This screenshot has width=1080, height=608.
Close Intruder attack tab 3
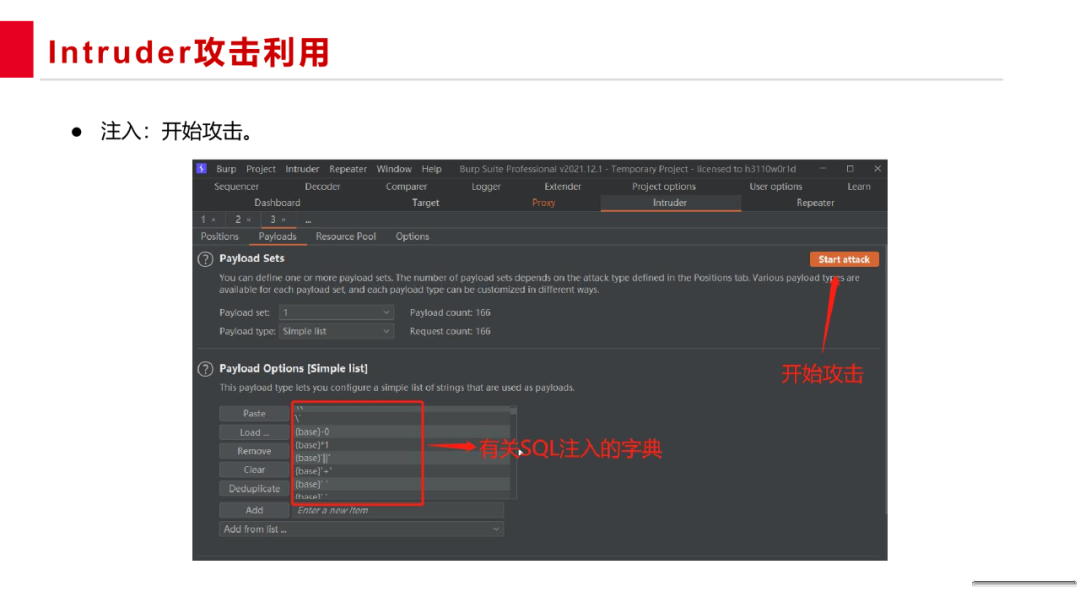[x=283, y=220]
